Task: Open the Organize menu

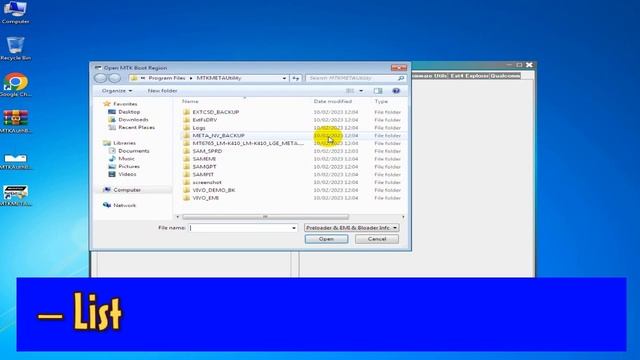Action: pos(117,91)
